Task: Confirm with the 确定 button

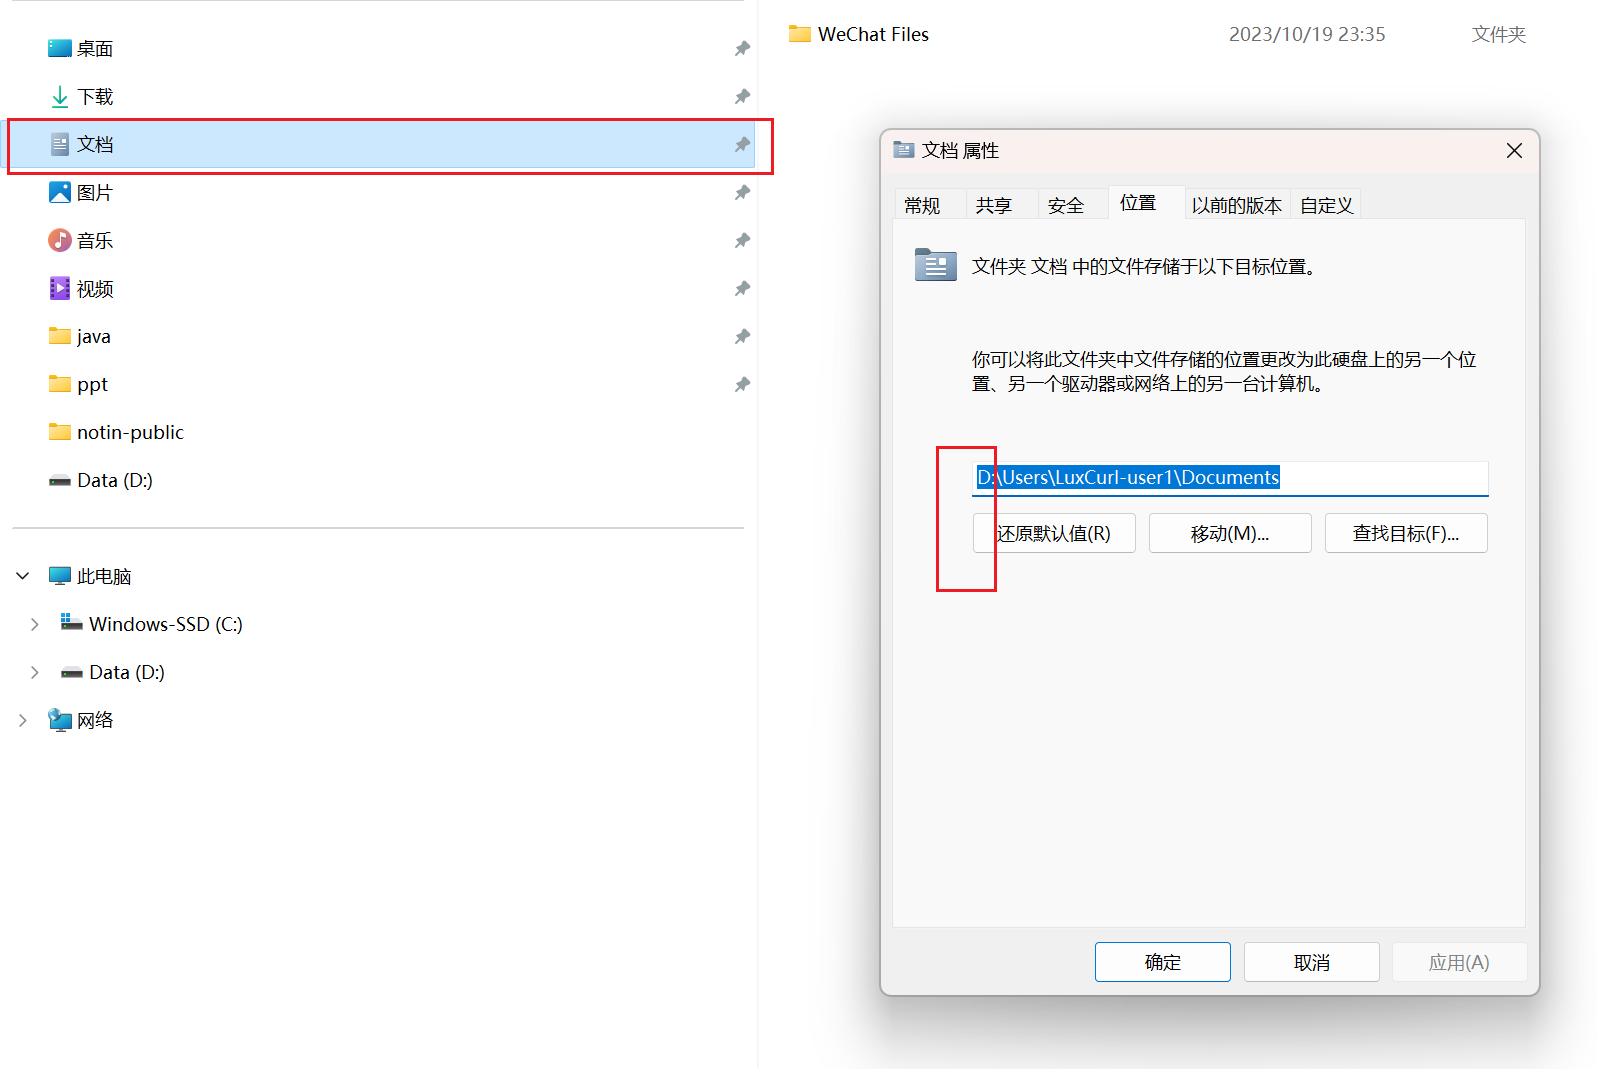Action: click(1162, 962)
